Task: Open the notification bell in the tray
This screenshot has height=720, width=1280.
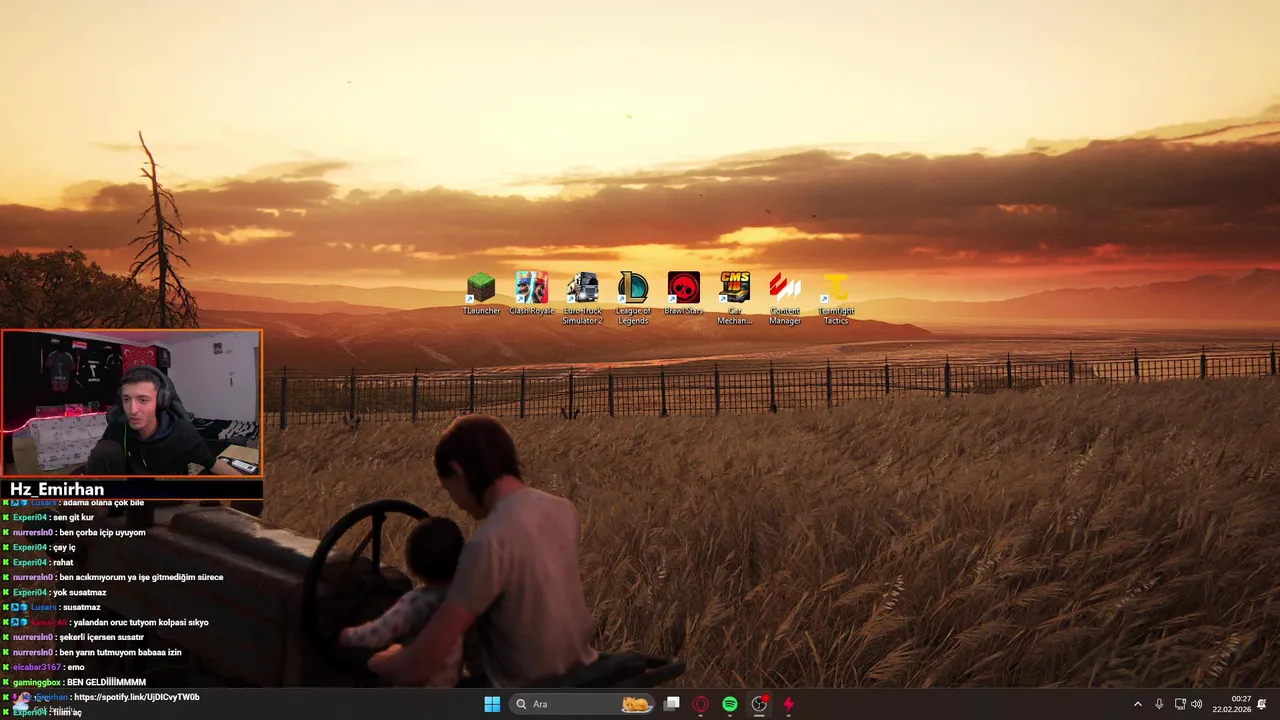Action: pyautogui.click(x=1262, y=704)
